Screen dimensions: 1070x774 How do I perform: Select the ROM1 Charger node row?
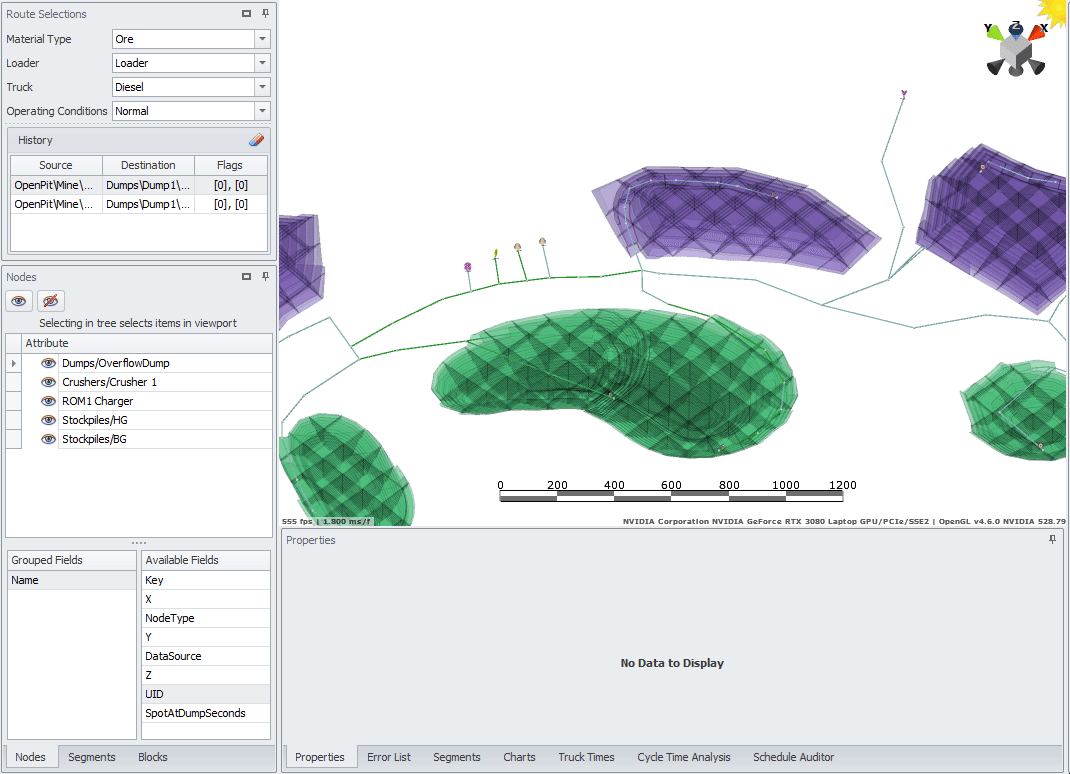[x=97, y=401]
